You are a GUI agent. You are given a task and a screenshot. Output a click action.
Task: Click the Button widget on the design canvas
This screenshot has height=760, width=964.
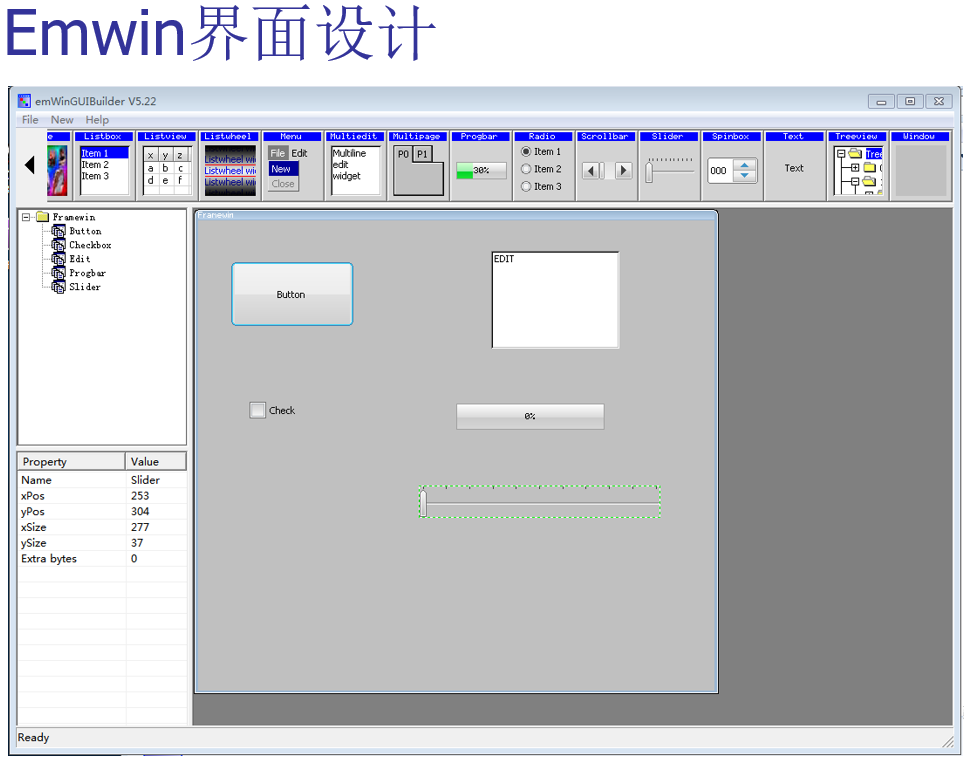292,294
